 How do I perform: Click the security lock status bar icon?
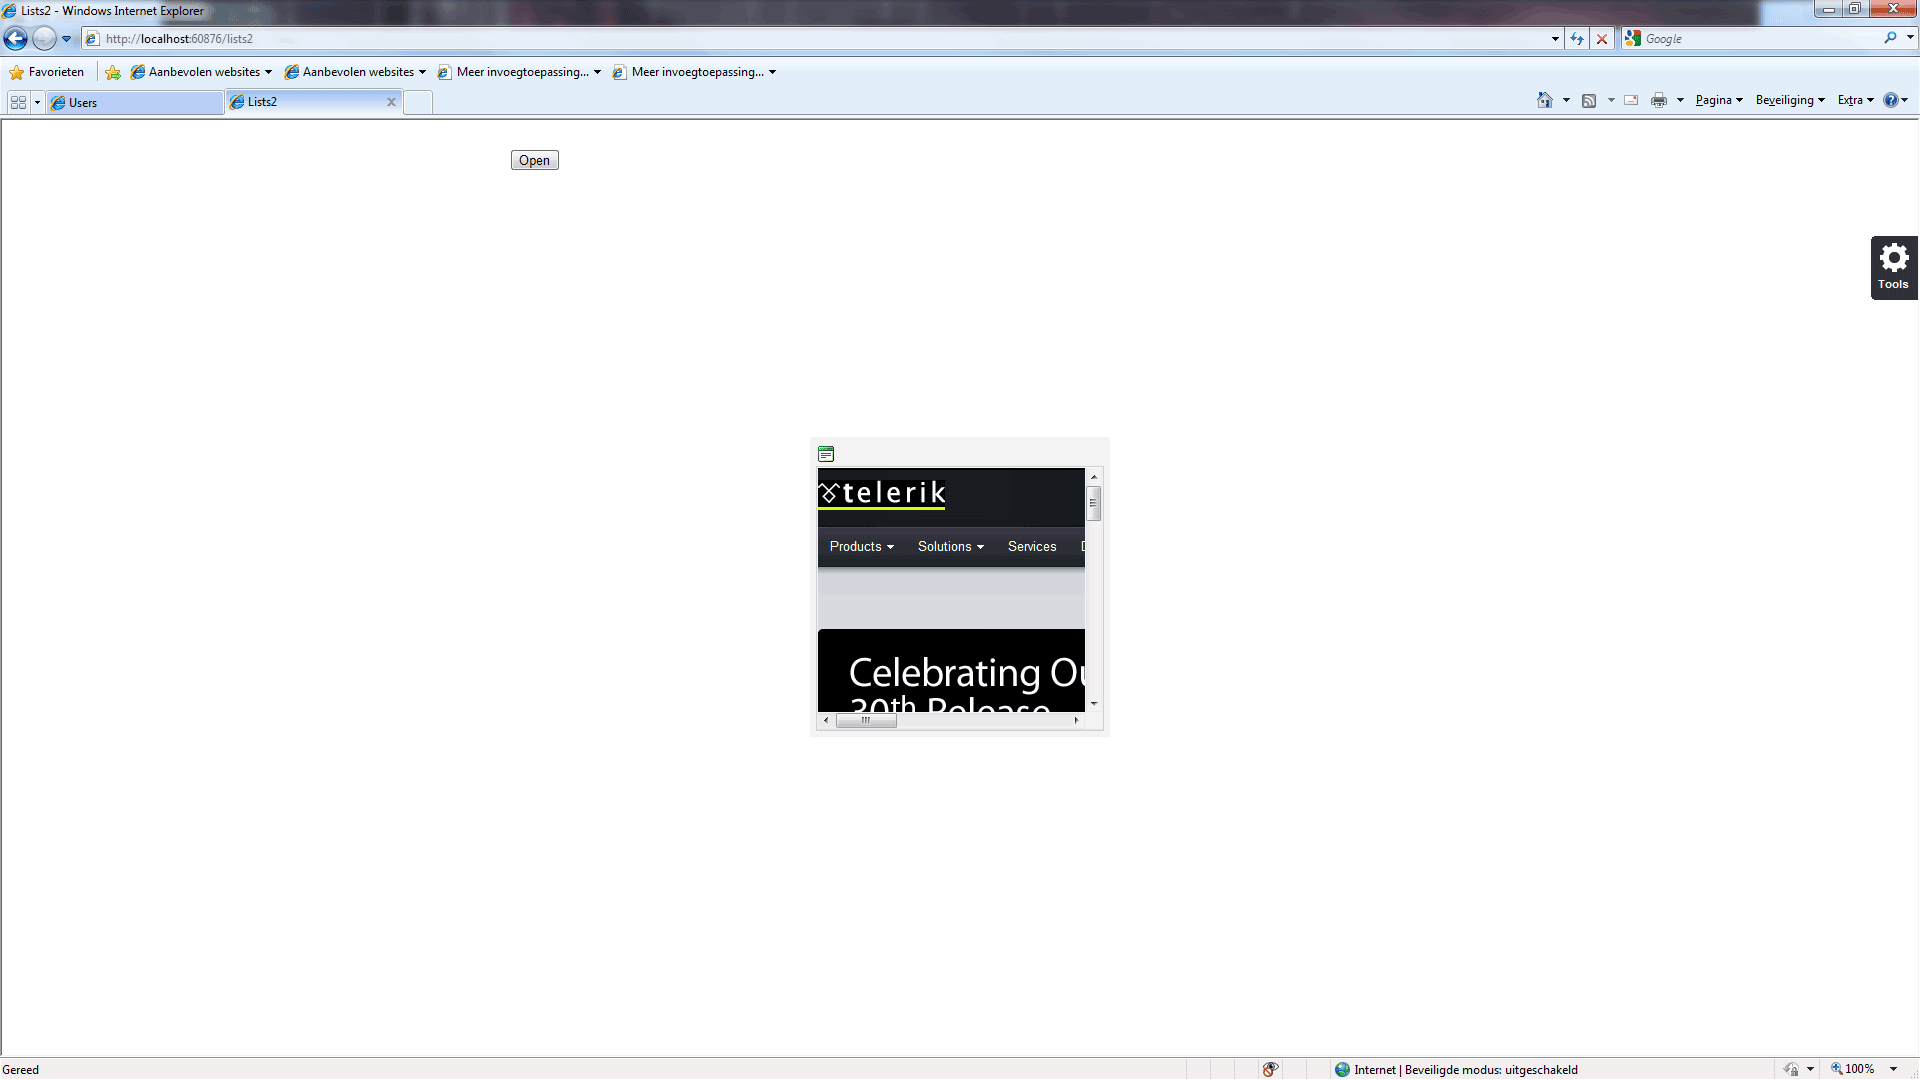tap(1791, 1069)
